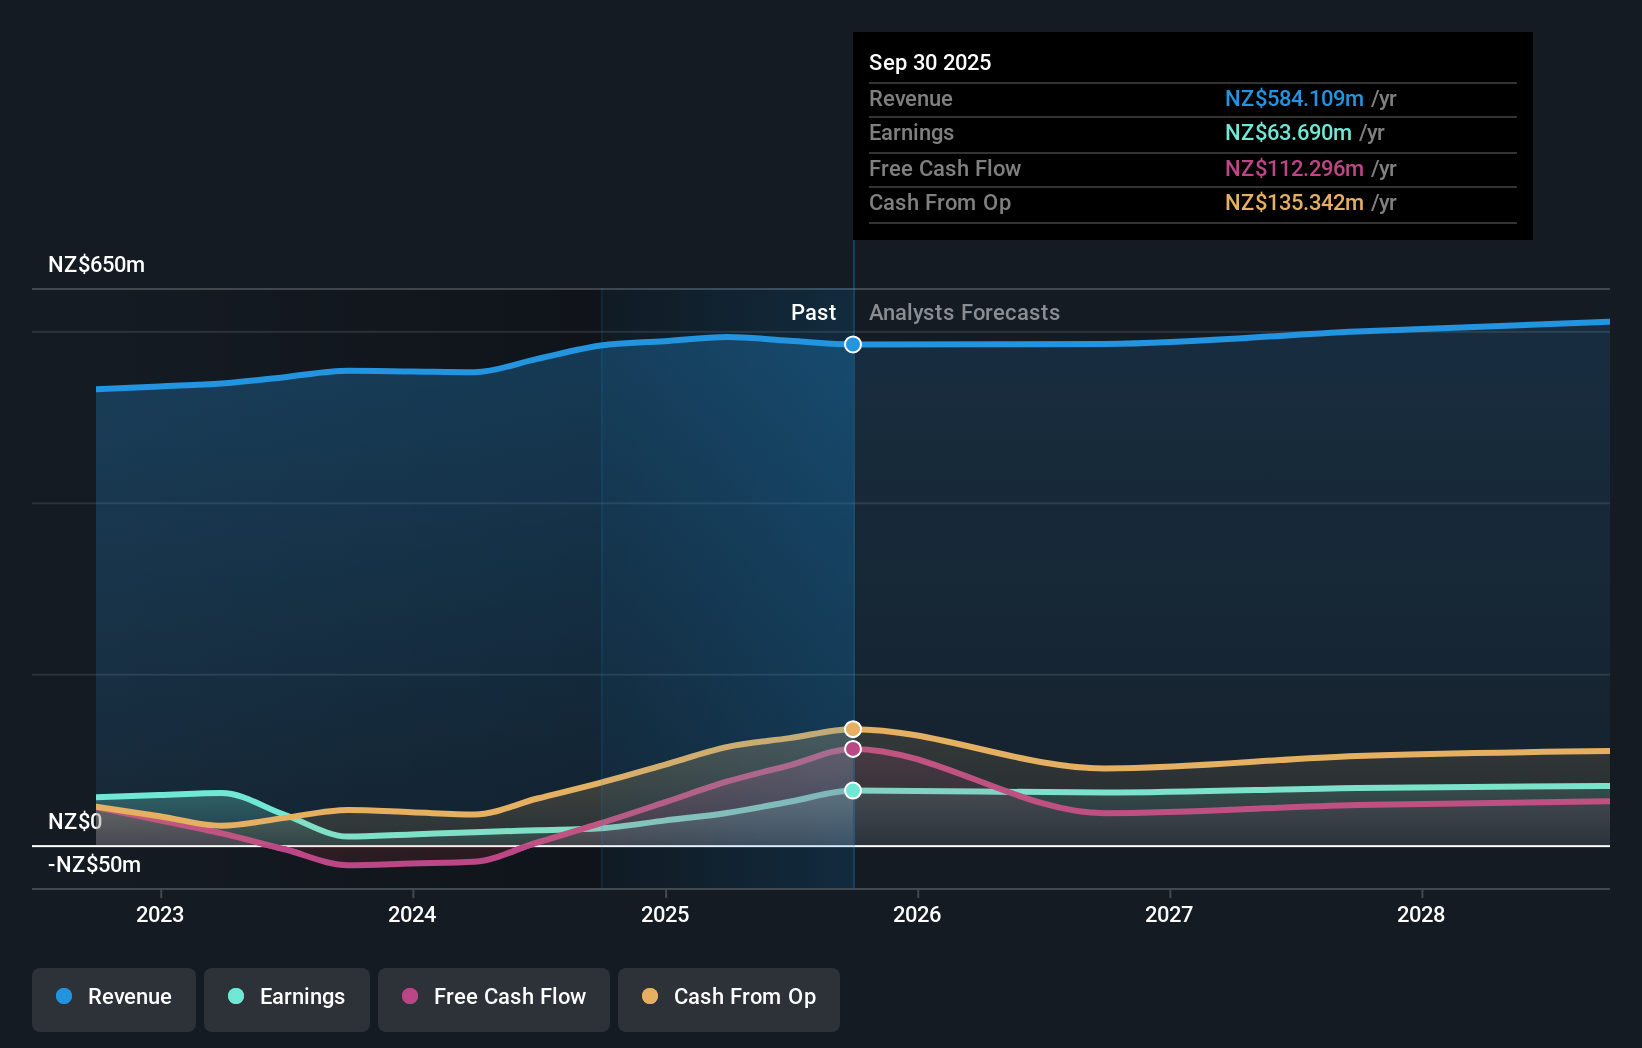Screen dimensions: 1642x1048
Task: Click the teal Earnings legend dot
Action: [x=234, y=997]
